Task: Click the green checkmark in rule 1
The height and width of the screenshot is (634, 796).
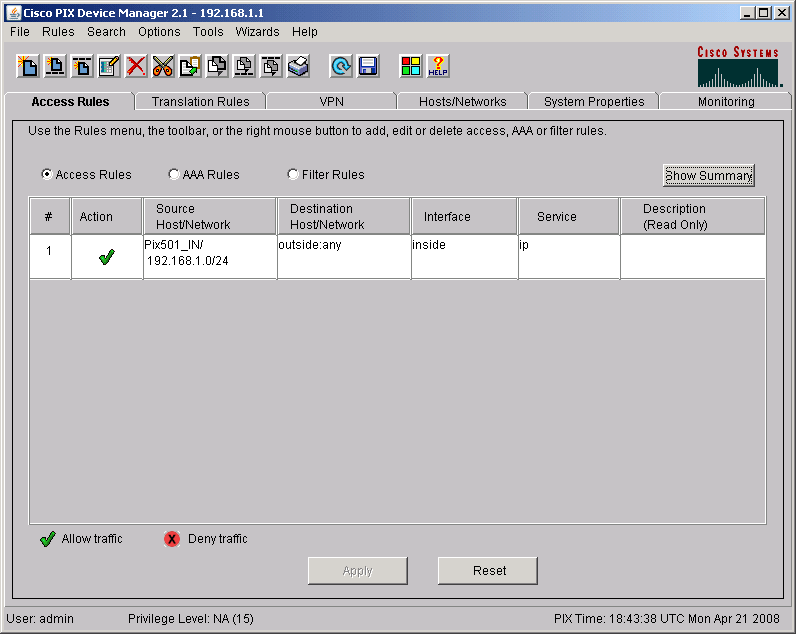Action: coord(107,257)
